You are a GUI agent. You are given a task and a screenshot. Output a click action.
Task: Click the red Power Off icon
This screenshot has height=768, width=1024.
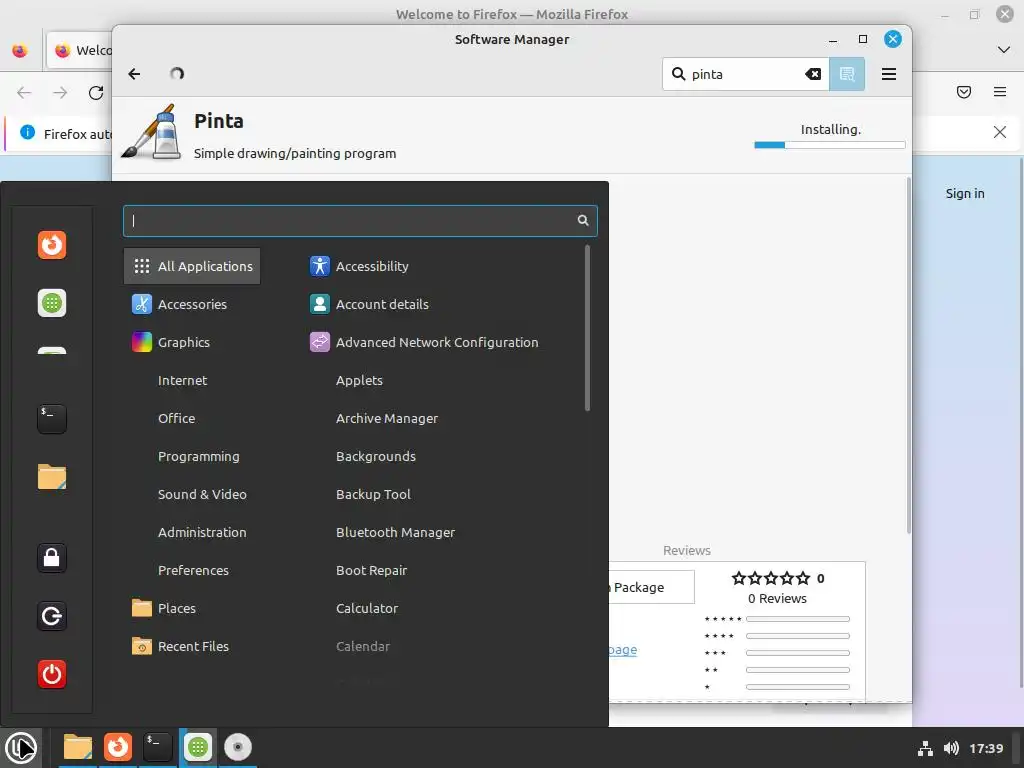(x=52, y=674)
